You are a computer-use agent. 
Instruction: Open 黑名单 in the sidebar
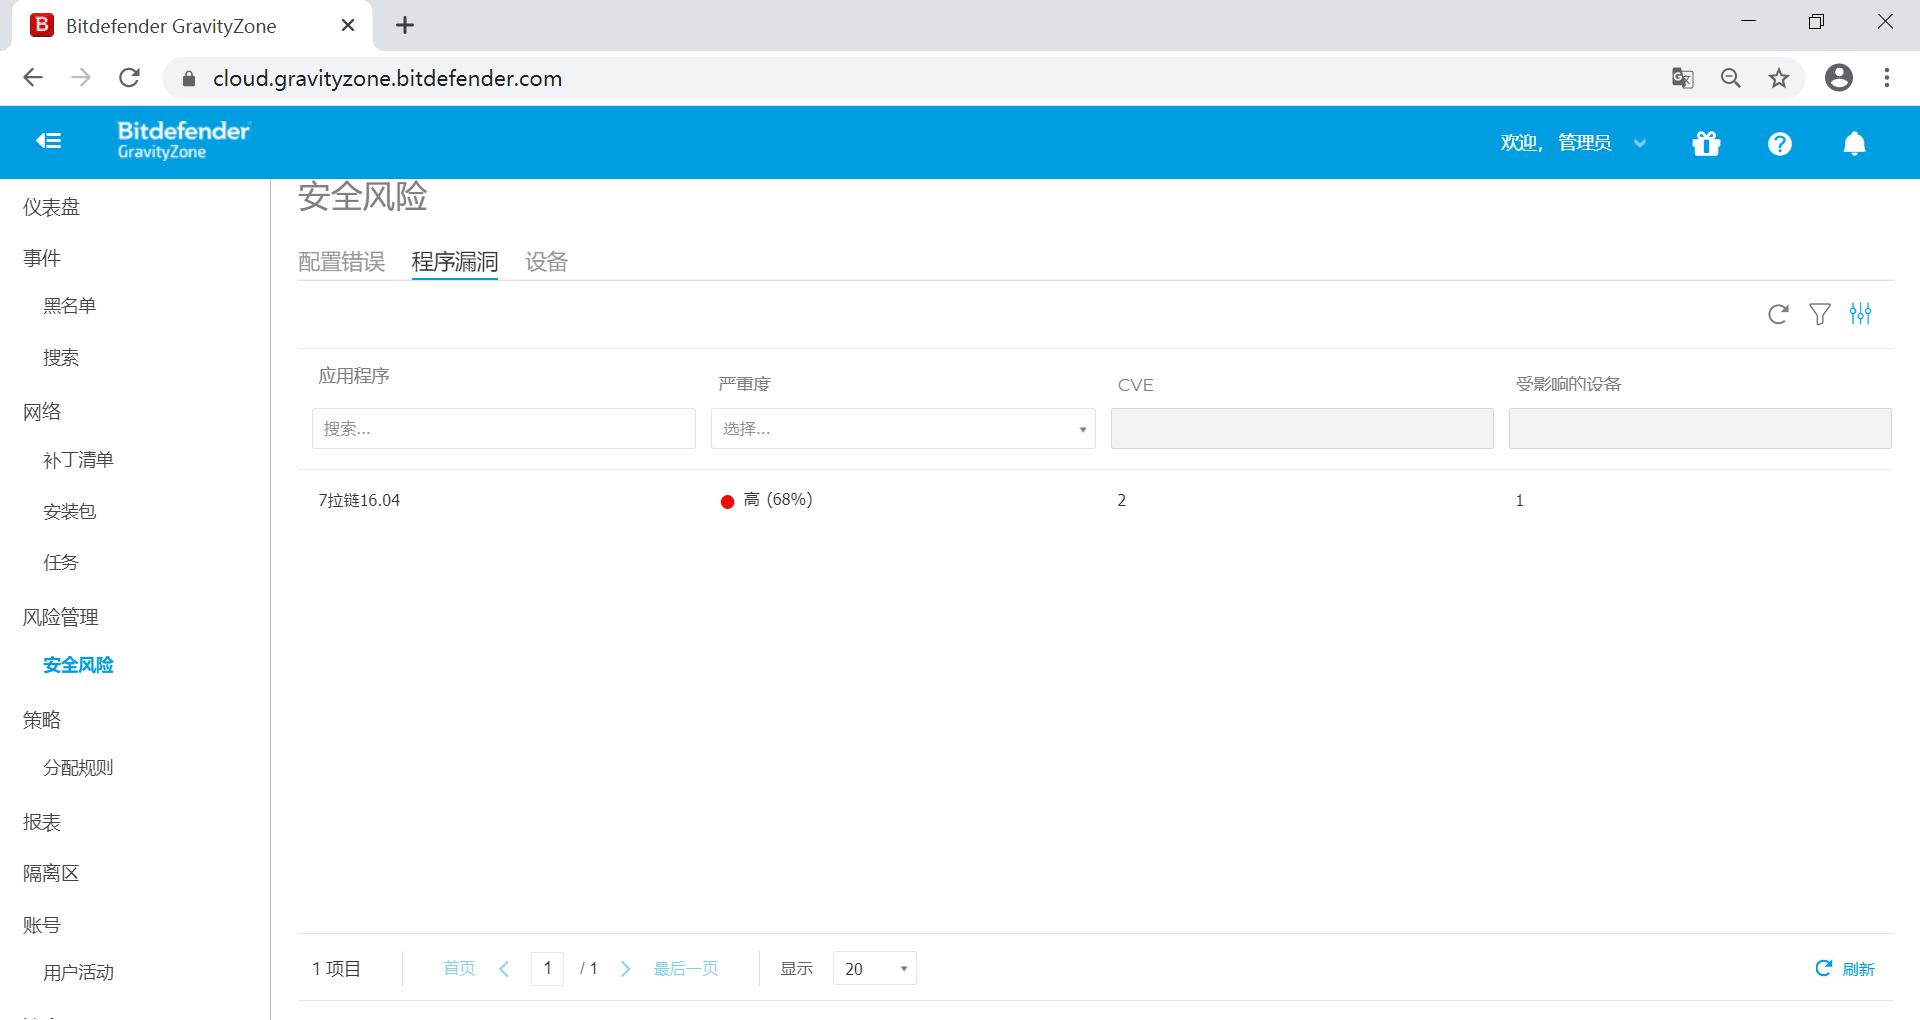[x=69, y=306]
